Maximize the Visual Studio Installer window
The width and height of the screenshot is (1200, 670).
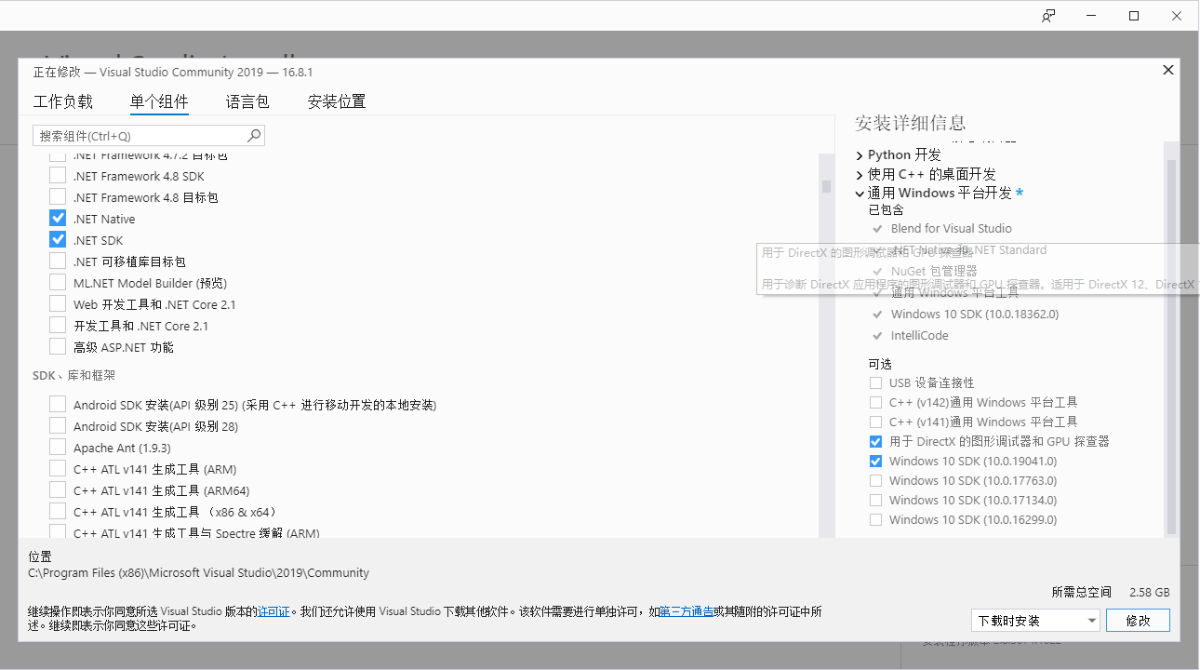point(1134,16)
